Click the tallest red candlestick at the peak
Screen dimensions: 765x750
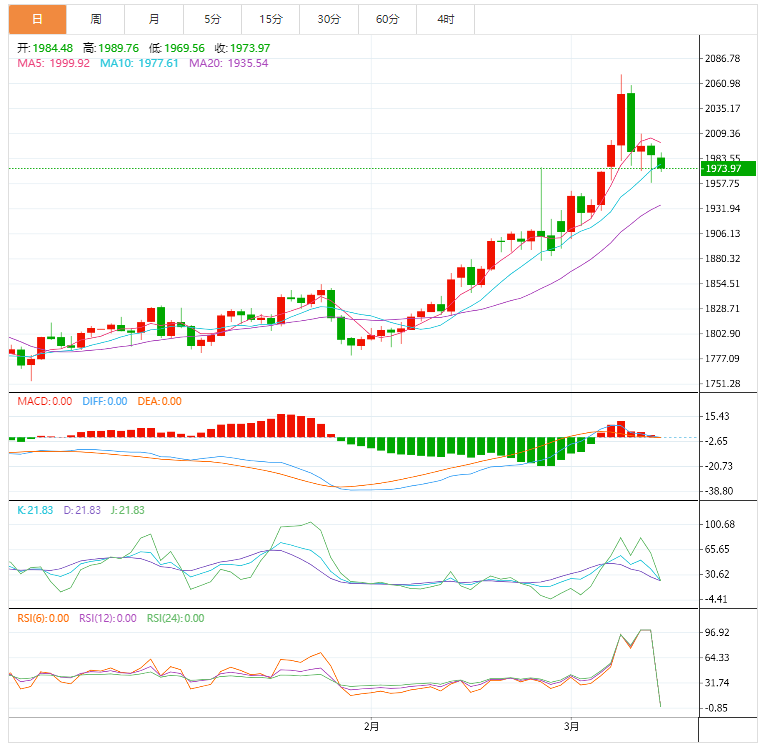pyautogui.click(x=621, y=122)
